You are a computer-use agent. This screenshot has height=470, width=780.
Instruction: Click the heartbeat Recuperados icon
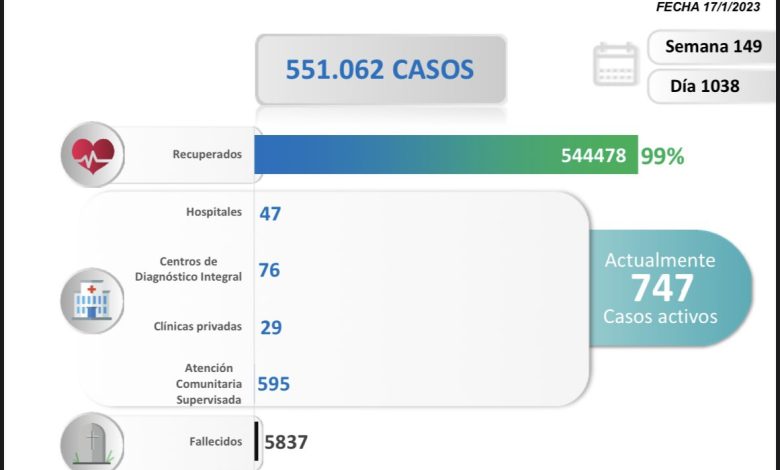click(93, 156)
